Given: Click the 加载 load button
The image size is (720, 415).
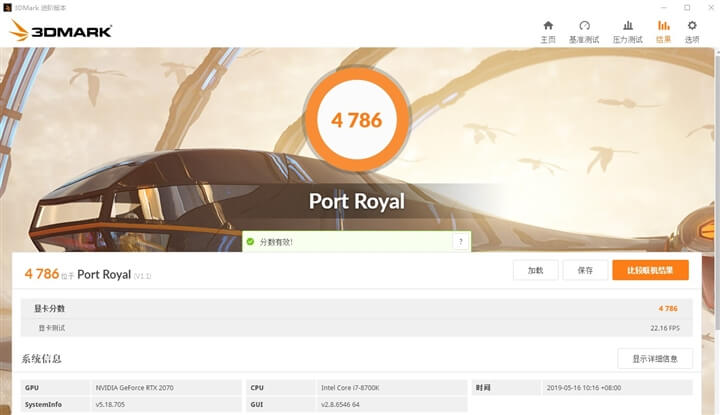Looking at the screenshot, I should pyautogui.click(x=535, y=270).
